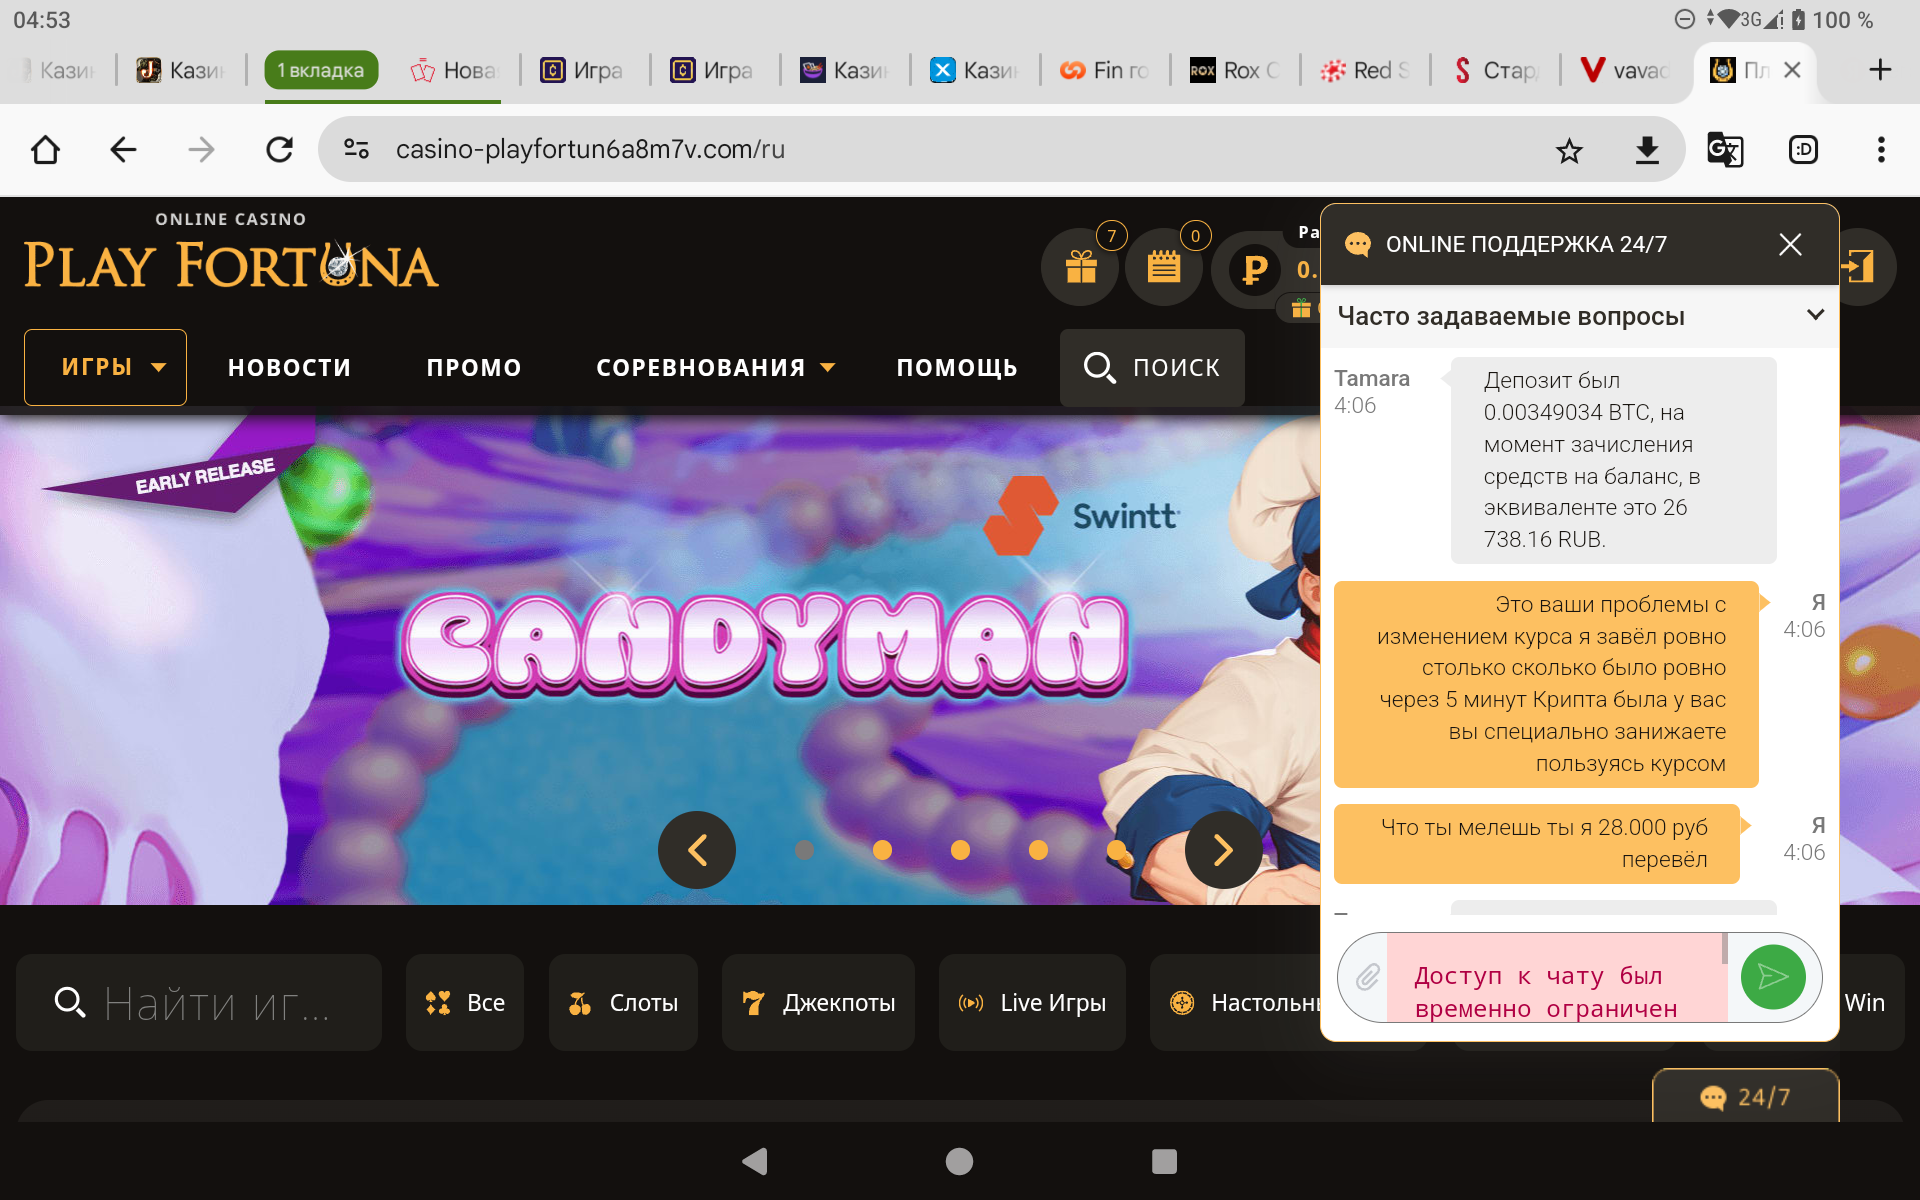Screen dimensions: 1920x1200
Task: Open the browser downloads icon
Action: pyautogui.click(x=1646, y=150)
